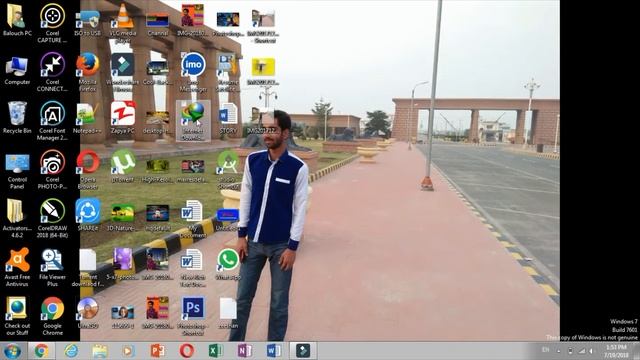Open Windows Media Player taskbar icon
The height and width of the screenshot is (360, 640).
[128, 351]
